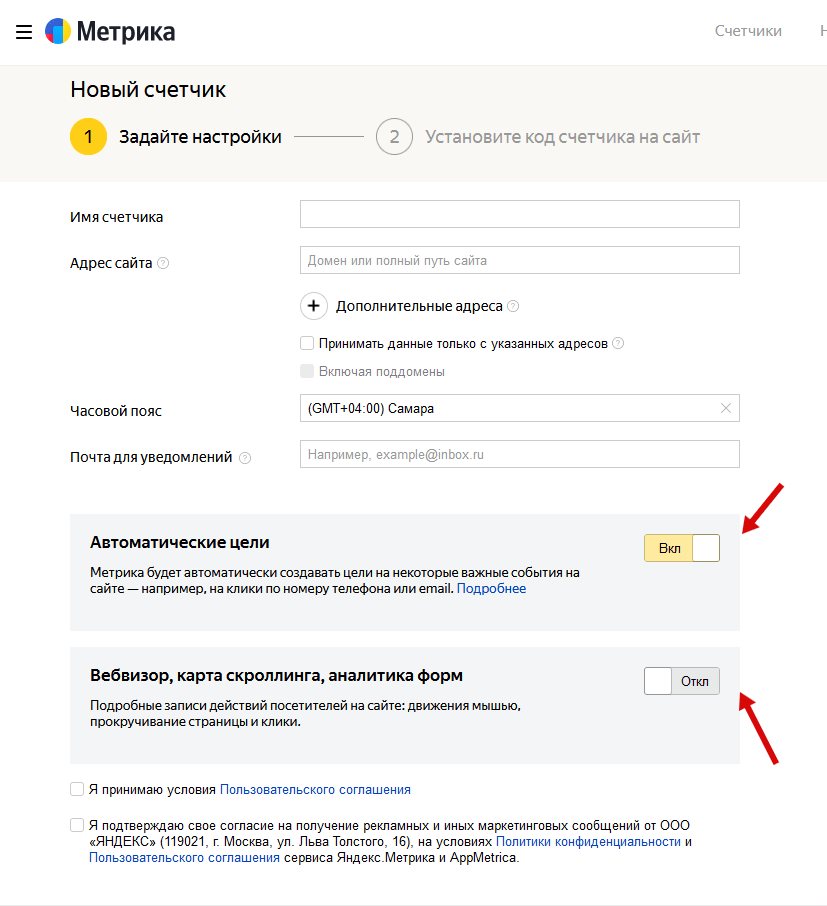827x906 pixels.
Task: Focus the Почта для уведомлений email field
Action: point(519,454)
